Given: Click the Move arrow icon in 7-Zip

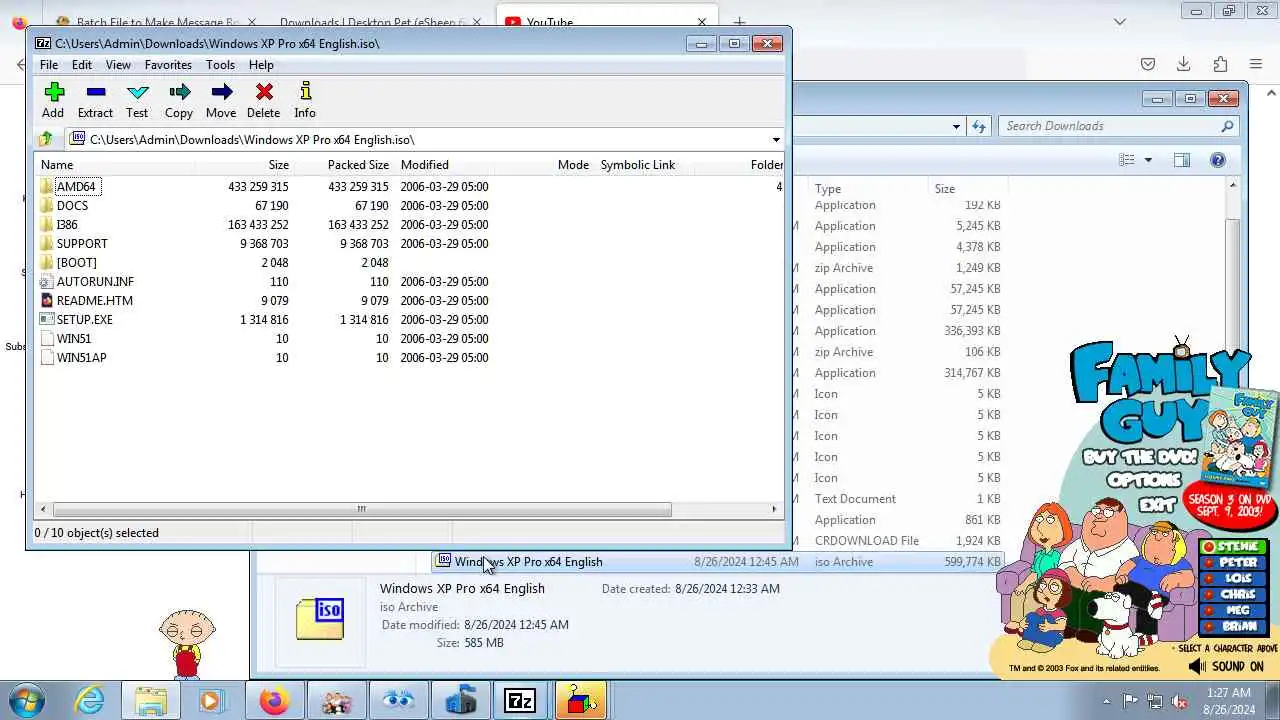Looking at the screenshot, I should pyautogui.click(x=221, y=93).
